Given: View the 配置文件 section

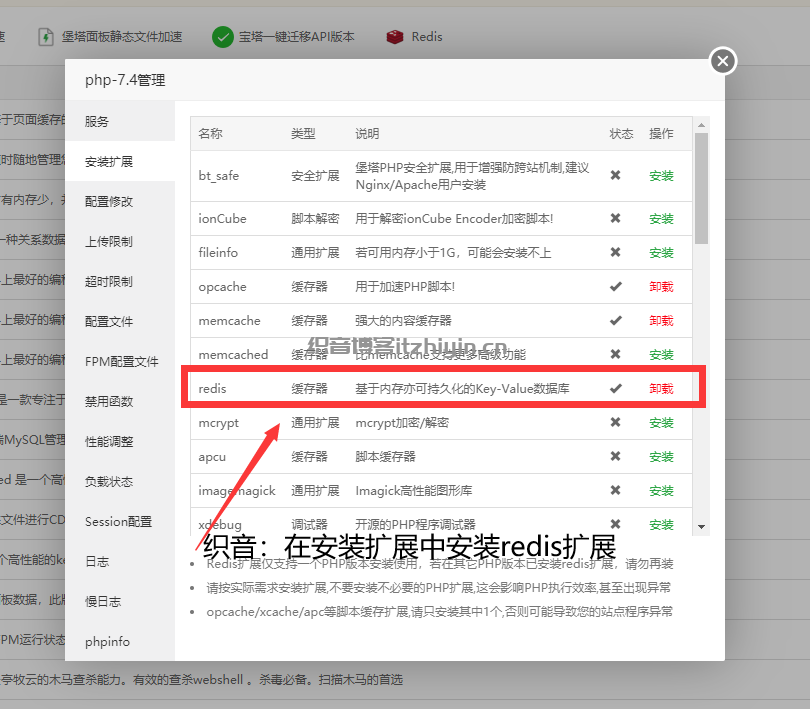Looking at the screenshot, I should pos(119,321).
